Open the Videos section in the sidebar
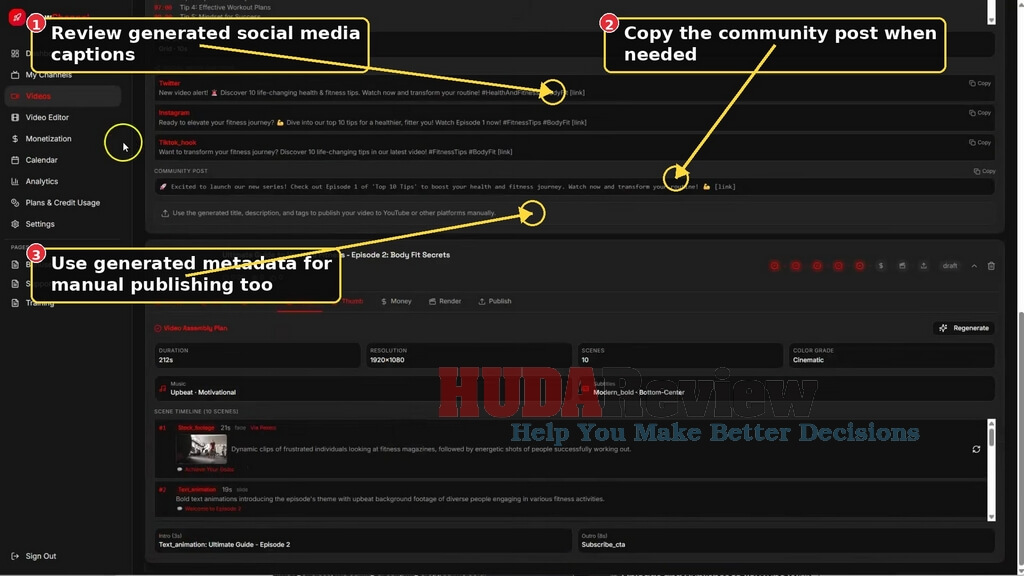The width and height of the screenshot is (1024, 576). click(x=62, y=96)
